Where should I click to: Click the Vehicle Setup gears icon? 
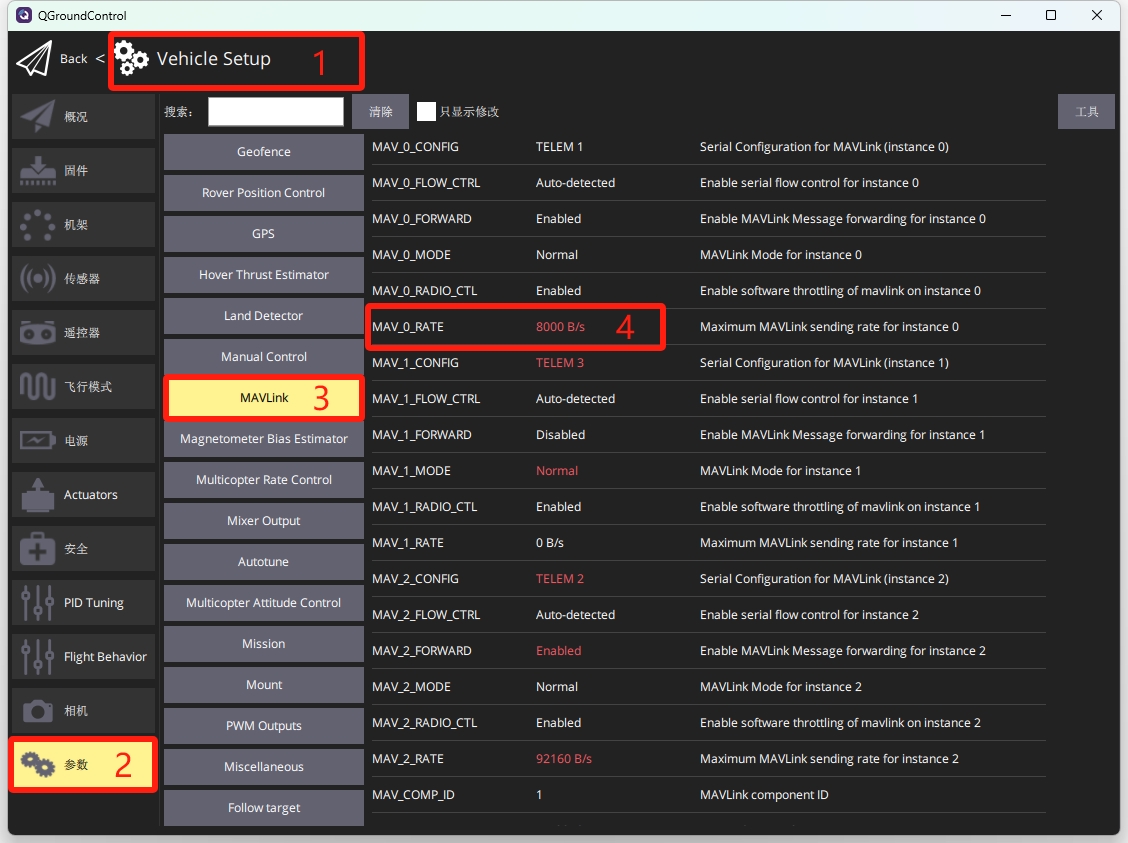[x=131, y=58]
